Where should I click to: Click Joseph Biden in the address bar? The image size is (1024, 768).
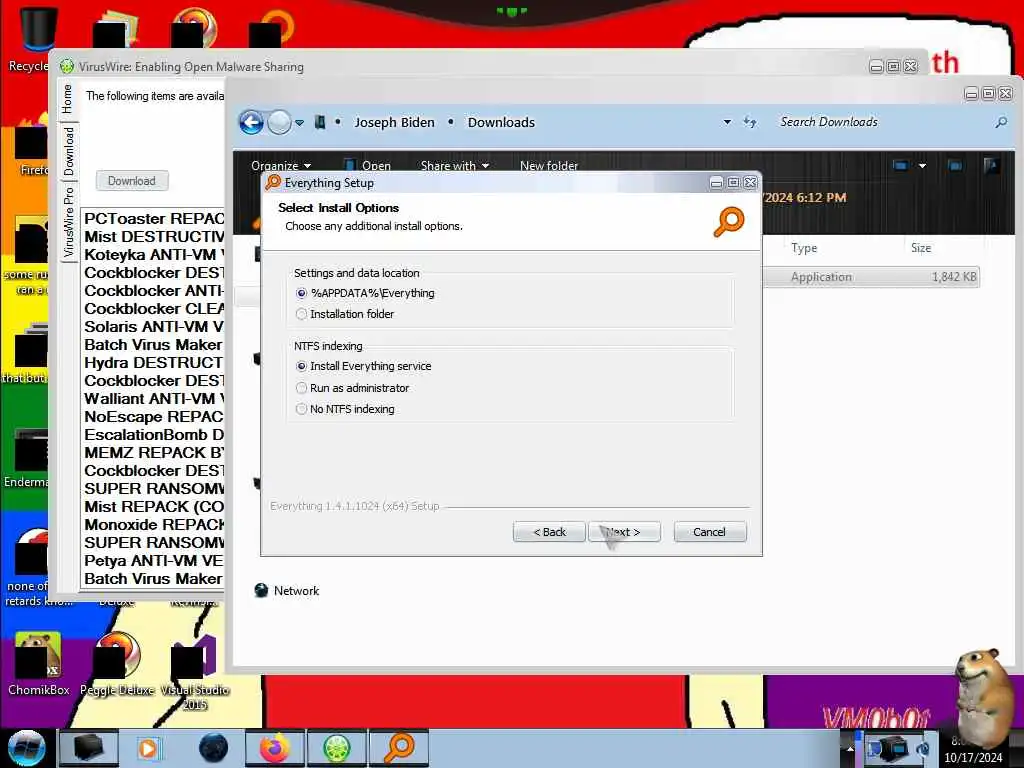click(x=394, y=123)
